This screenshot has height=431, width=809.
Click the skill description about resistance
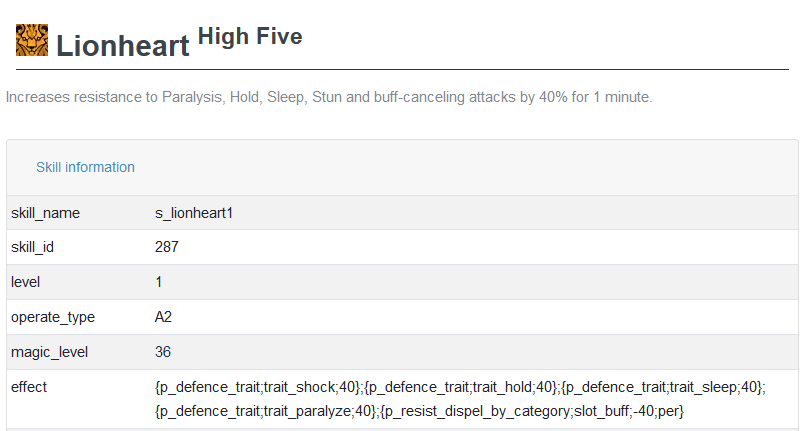[329, 98]
